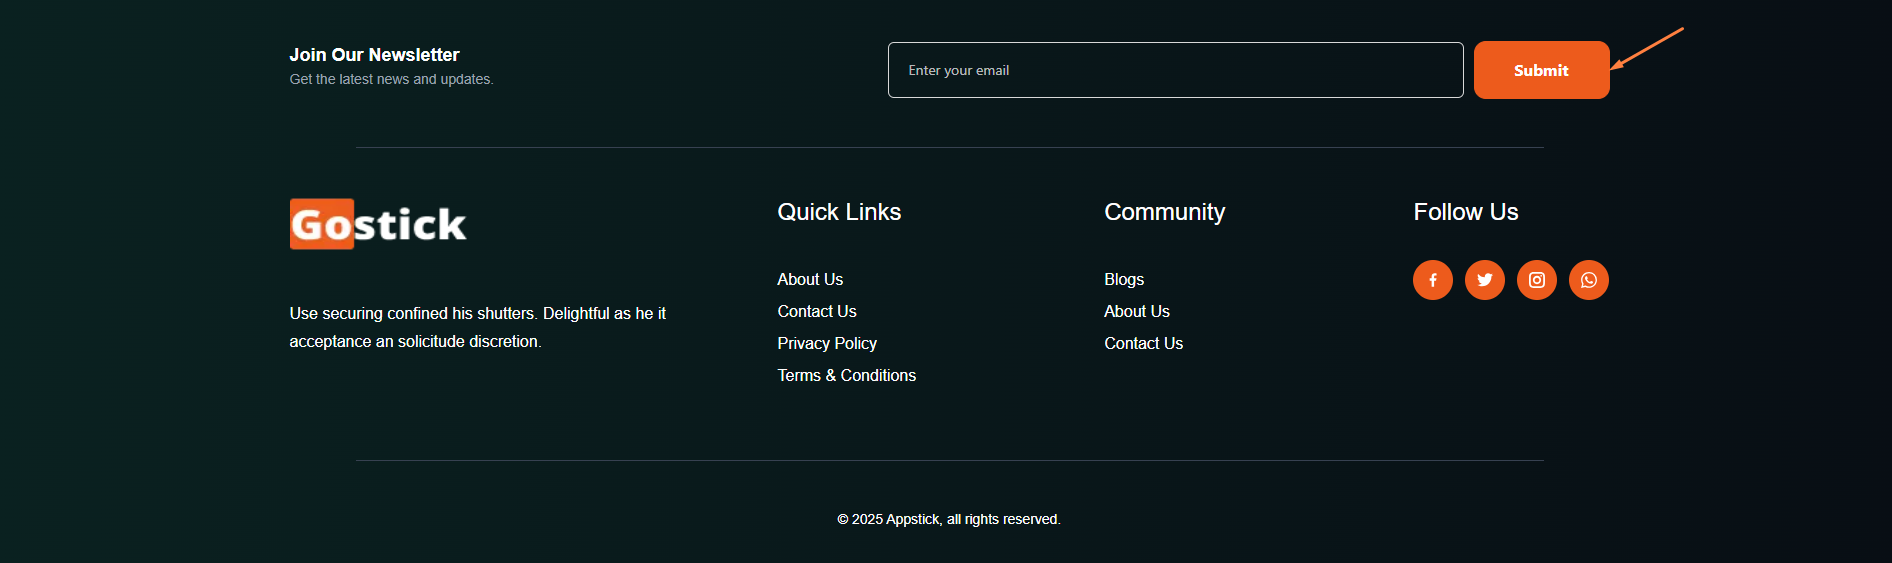This screenshot has width=1892, height=563.
Task: Click the Join Our Newsletter heading
Action: pyautogui.click(x=374, y=55)
